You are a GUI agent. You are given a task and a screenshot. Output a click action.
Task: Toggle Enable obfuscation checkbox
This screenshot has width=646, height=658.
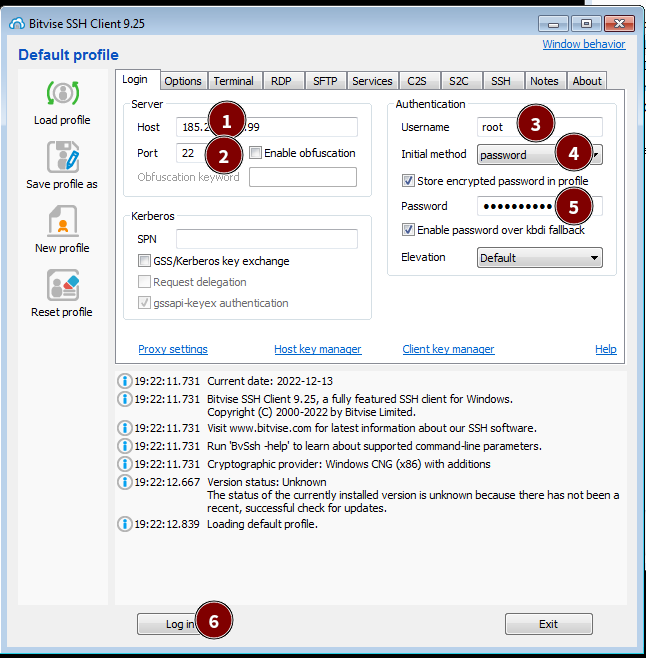pos(255,153)
